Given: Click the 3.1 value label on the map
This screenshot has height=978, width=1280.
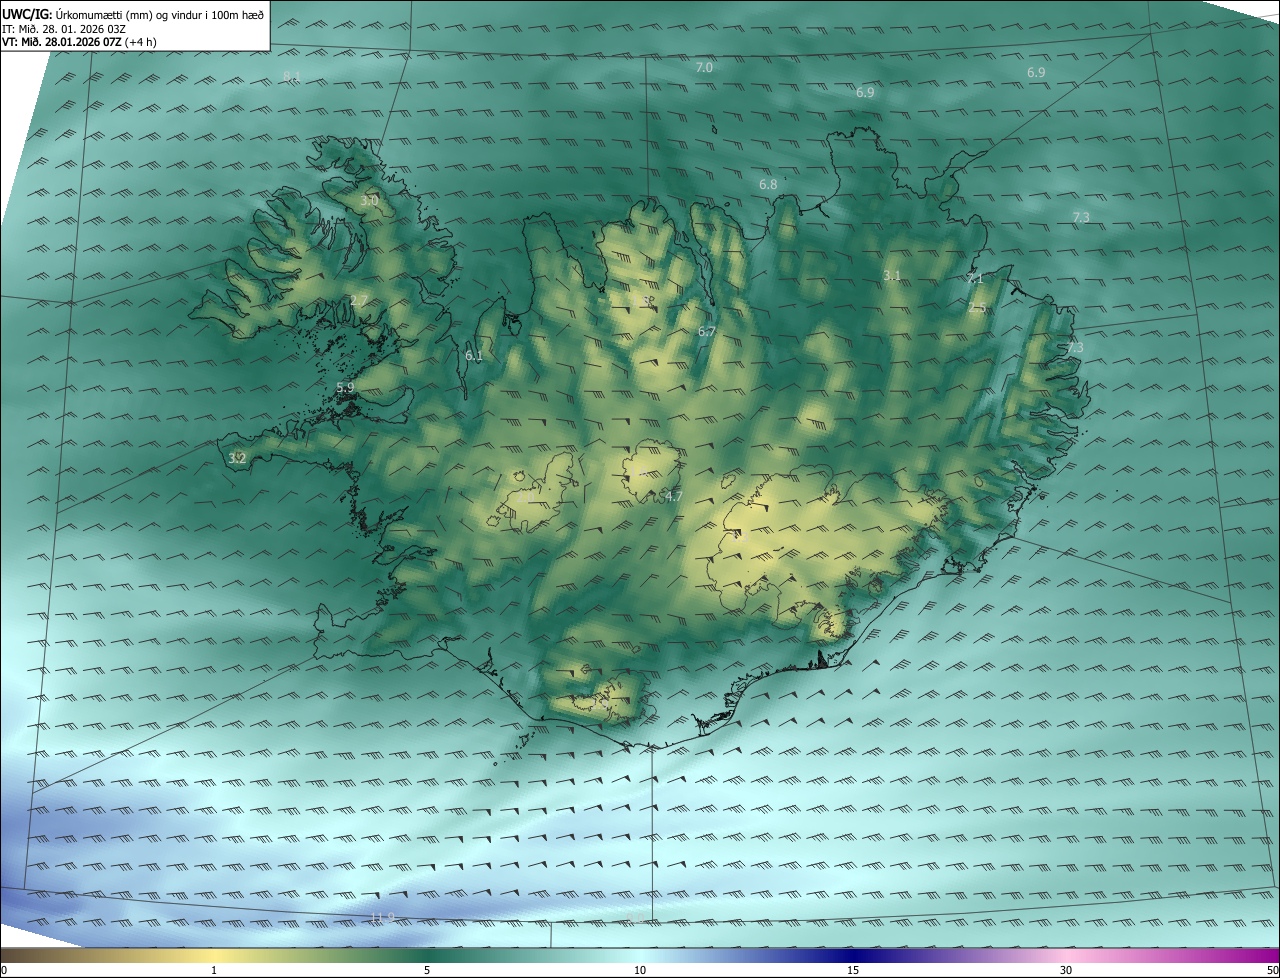Looking at the screenshot, I should tap(893, 275).
